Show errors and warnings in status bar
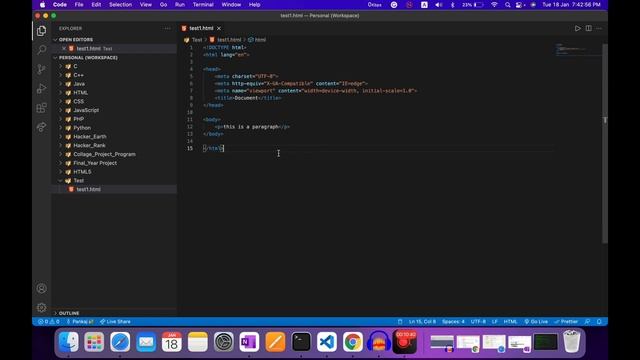640x360 pixels. (49, 322)
